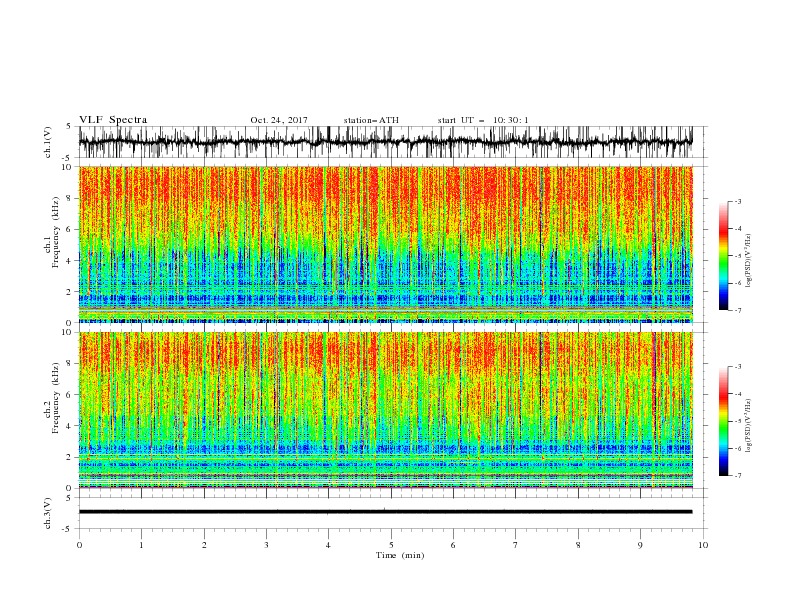792x612 pixels.
Task: Click the time axis tick '9'
Action: click(x=640, y=545)
